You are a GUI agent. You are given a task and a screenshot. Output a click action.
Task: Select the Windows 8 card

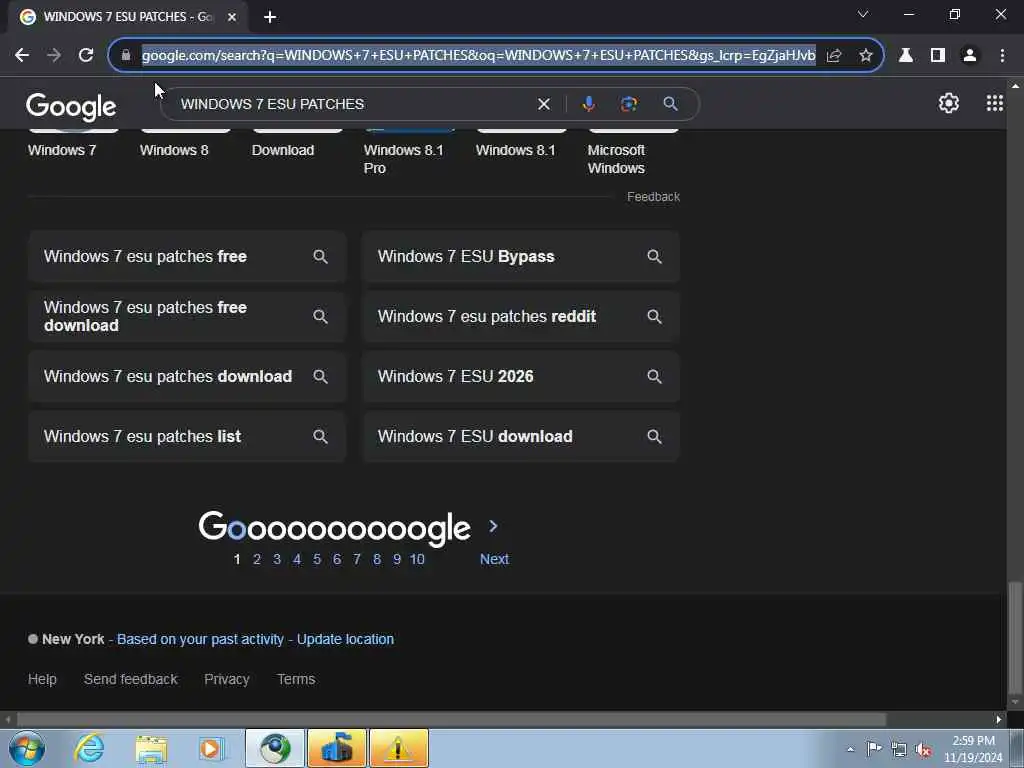[185, 145]
